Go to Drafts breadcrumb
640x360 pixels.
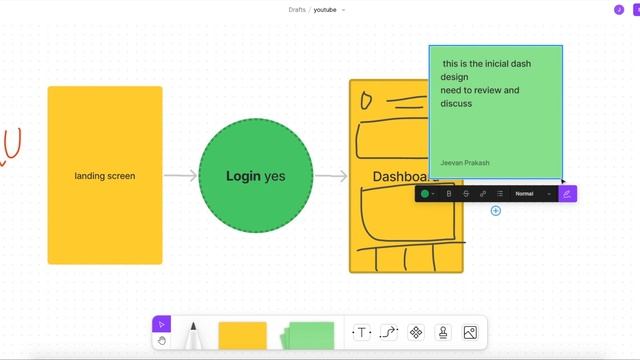point(297,10)
